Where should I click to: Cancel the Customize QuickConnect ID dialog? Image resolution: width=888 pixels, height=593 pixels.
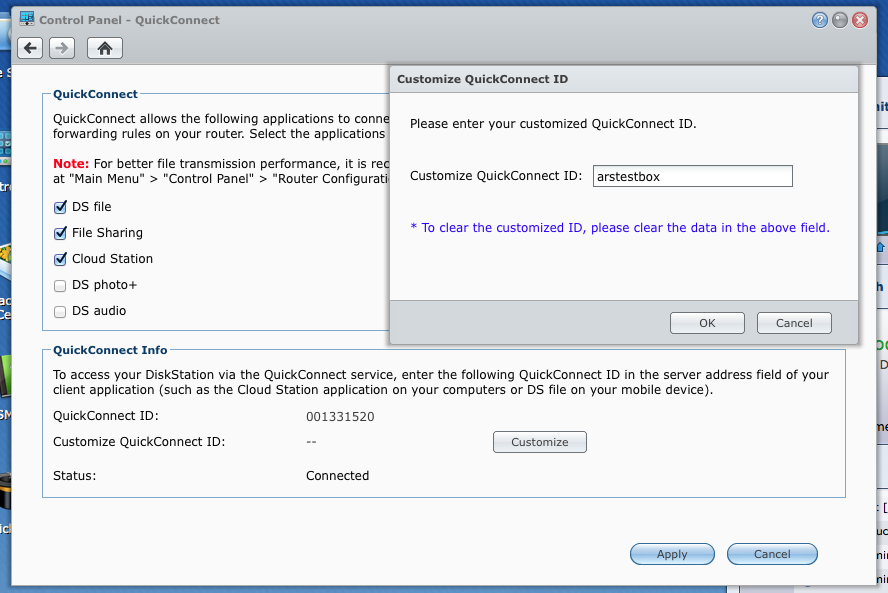[794, 323]
